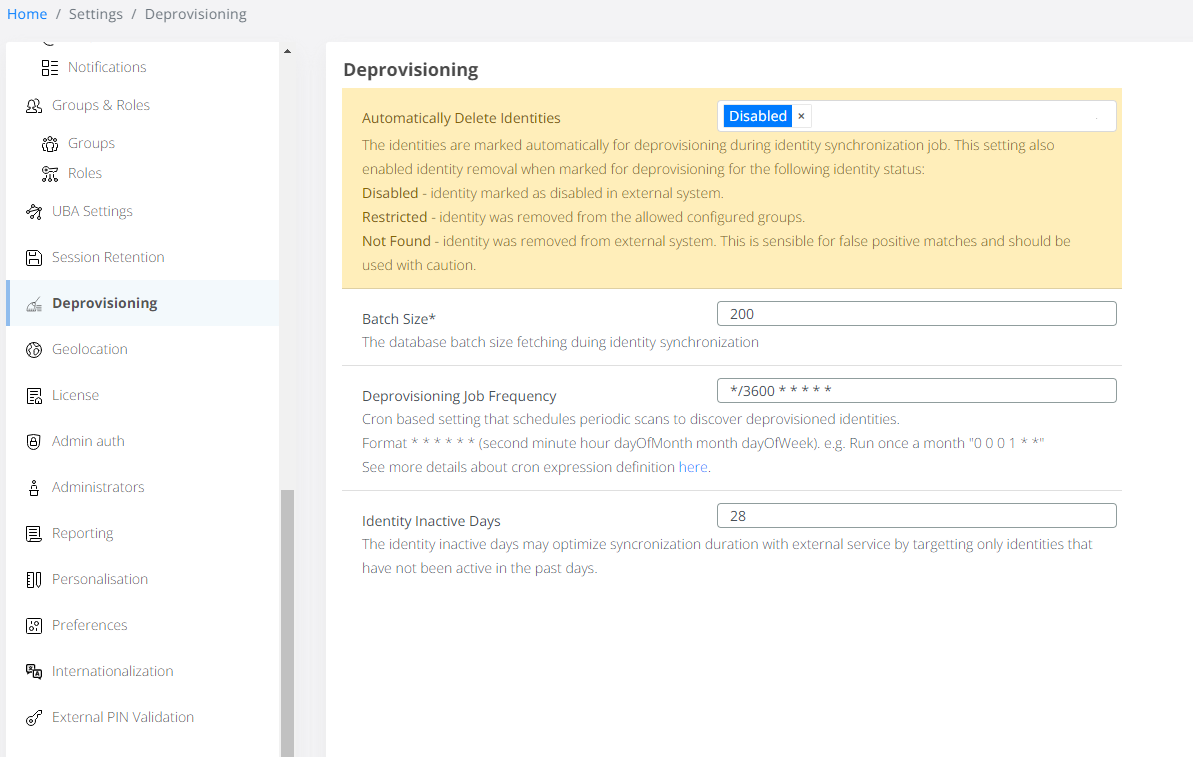Click the Roles icon in sidebar
This screenshot has height=757, width=1193.
50,173
